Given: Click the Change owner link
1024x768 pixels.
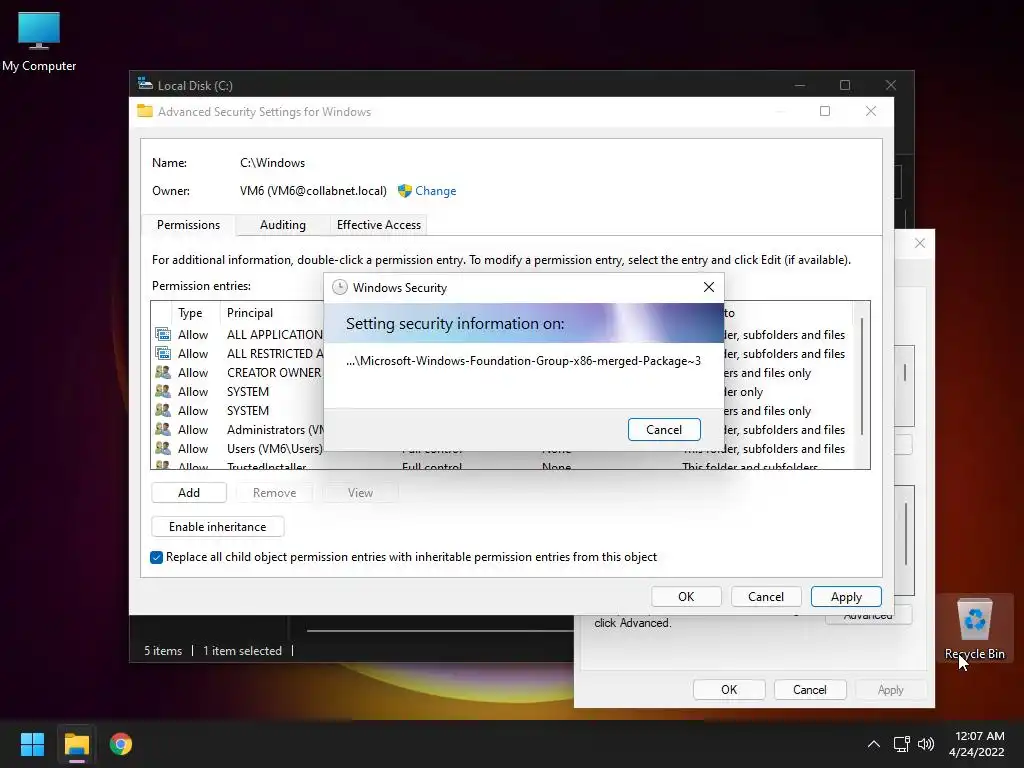Looking at the screenshot, I should (436, 191).
